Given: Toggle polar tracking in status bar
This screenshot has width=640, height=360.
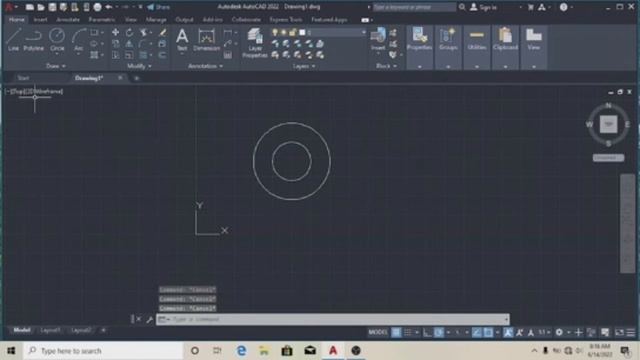Looking at the screenshot, I should [439, 333].
